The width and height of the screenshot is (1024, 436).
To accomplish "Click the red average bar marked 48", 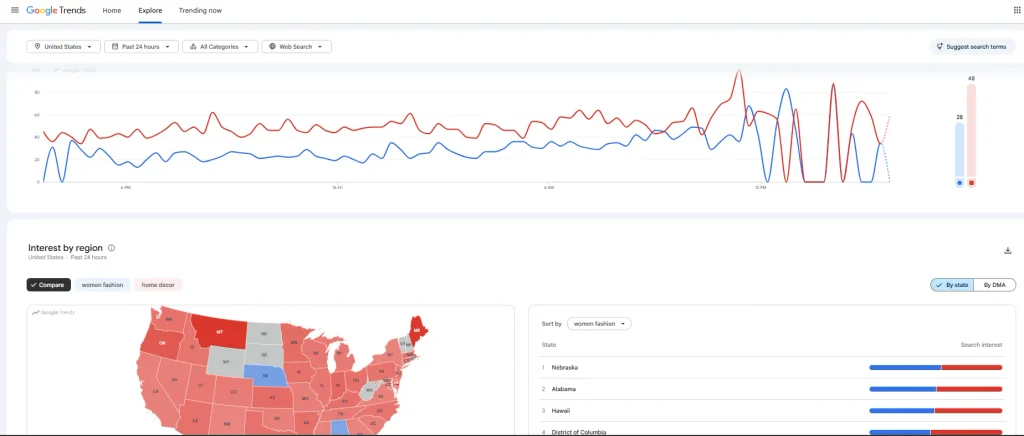I will coord(971,136).
